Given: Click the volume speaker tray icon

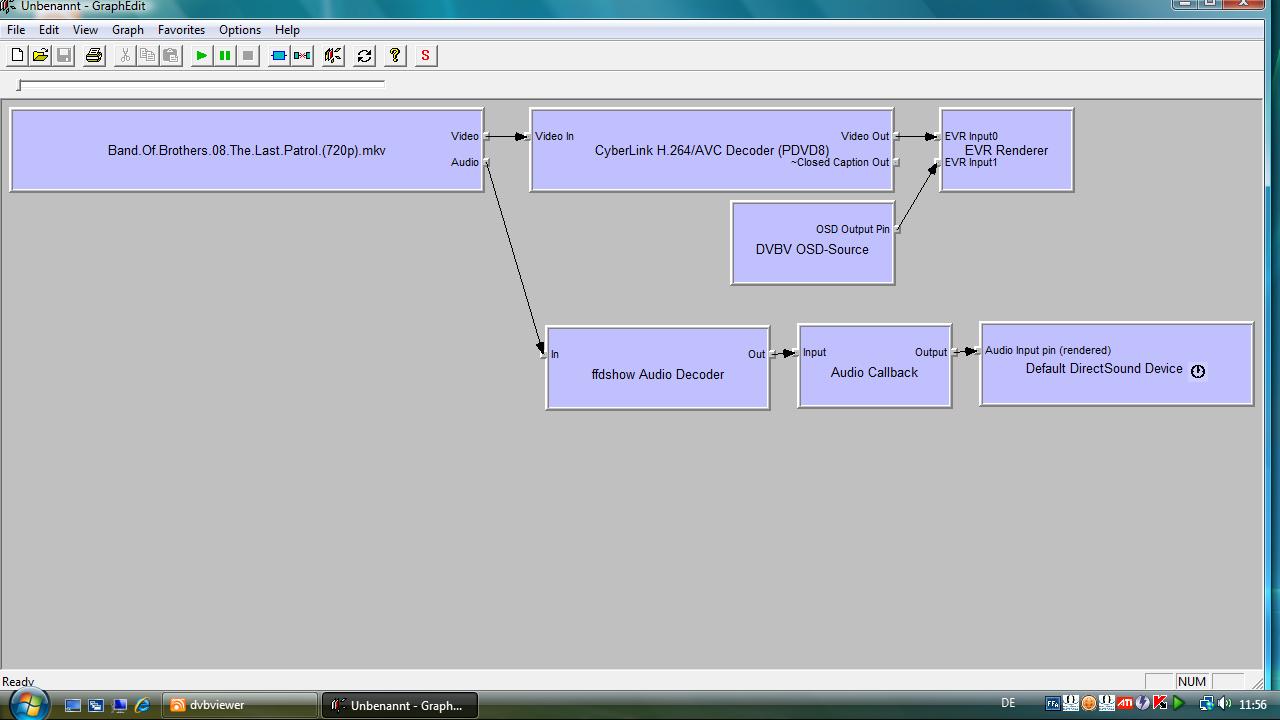Looking at the screenshot, I should (x=1224, y=704).
